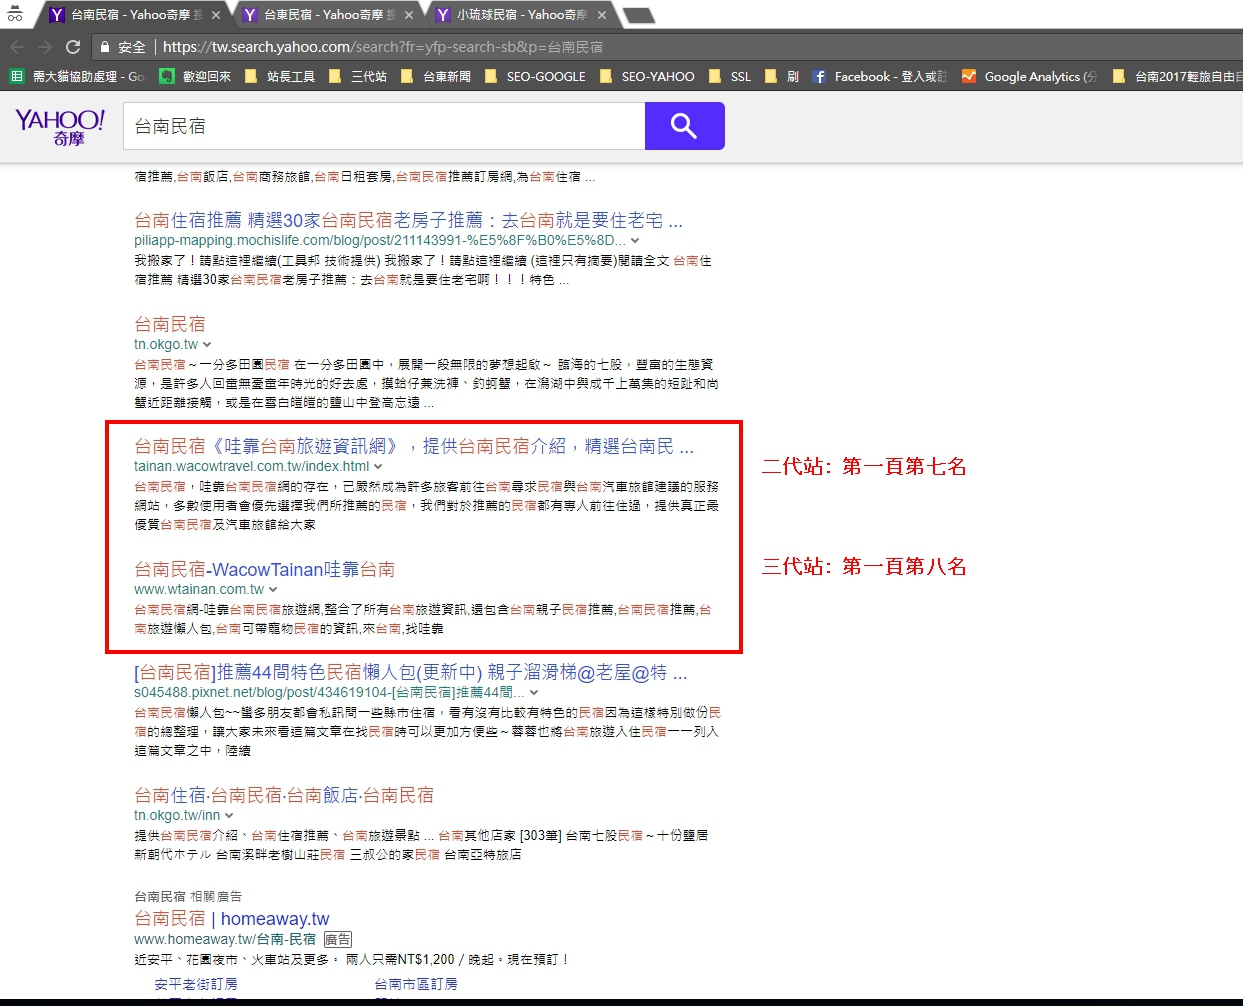
Task: Close the 小琉球民宿 Yahoo tab
Action: point(602,15)
